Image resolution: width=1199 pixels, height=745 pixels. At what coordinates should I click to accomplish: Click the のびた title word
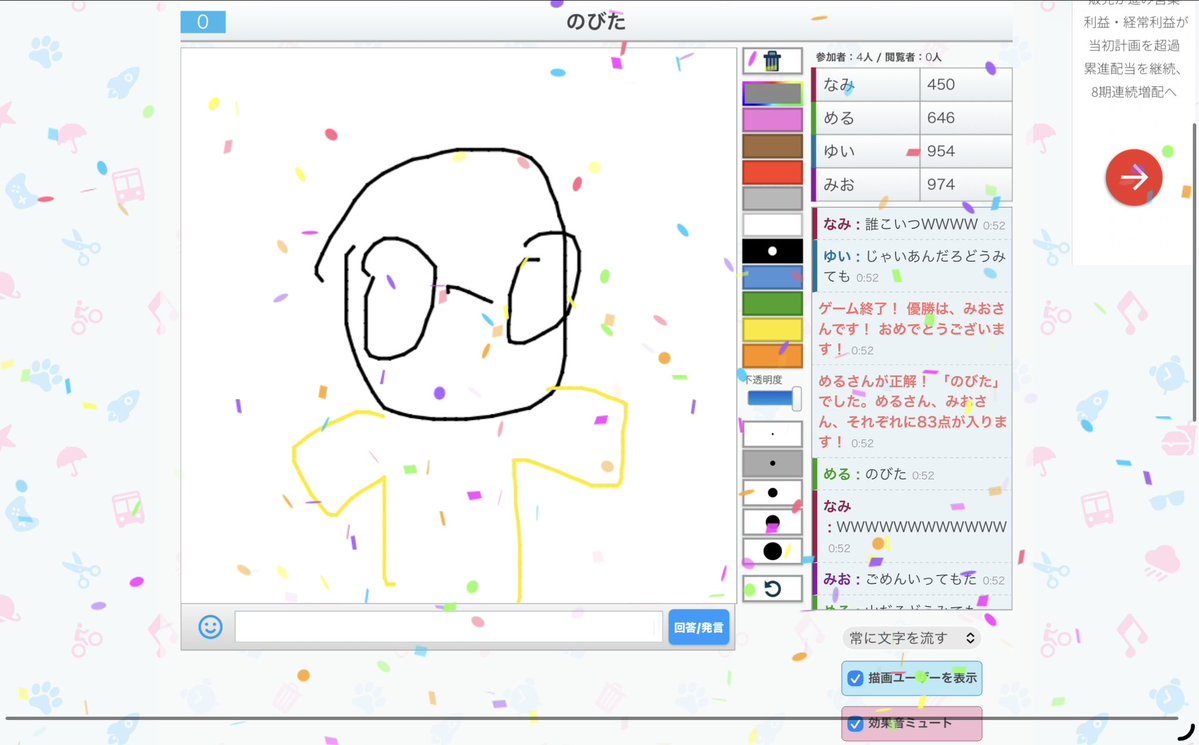[x=596, y=21]
